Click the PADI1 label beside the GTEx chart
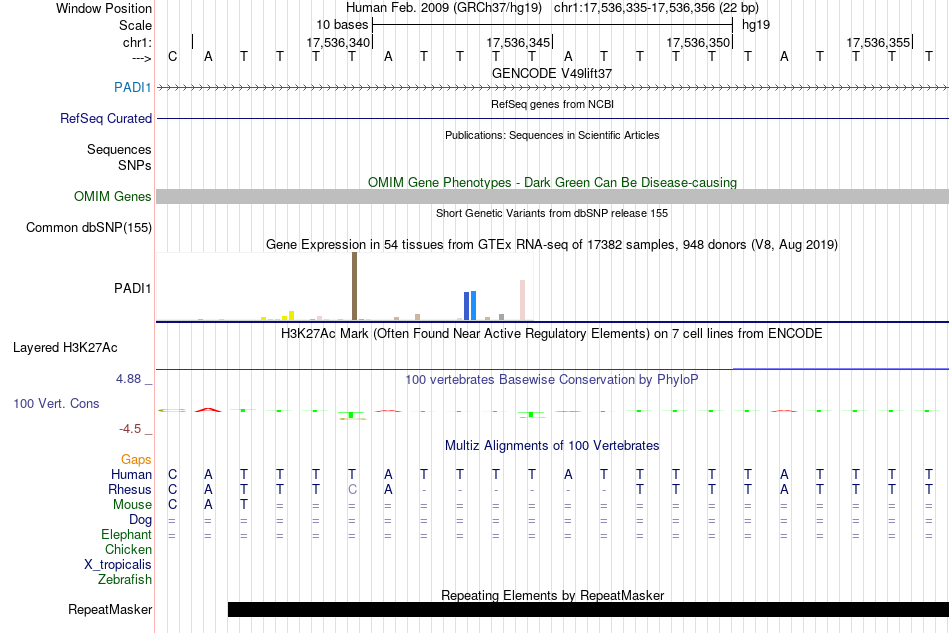This screenshot has width=950, height=633. 132,288
